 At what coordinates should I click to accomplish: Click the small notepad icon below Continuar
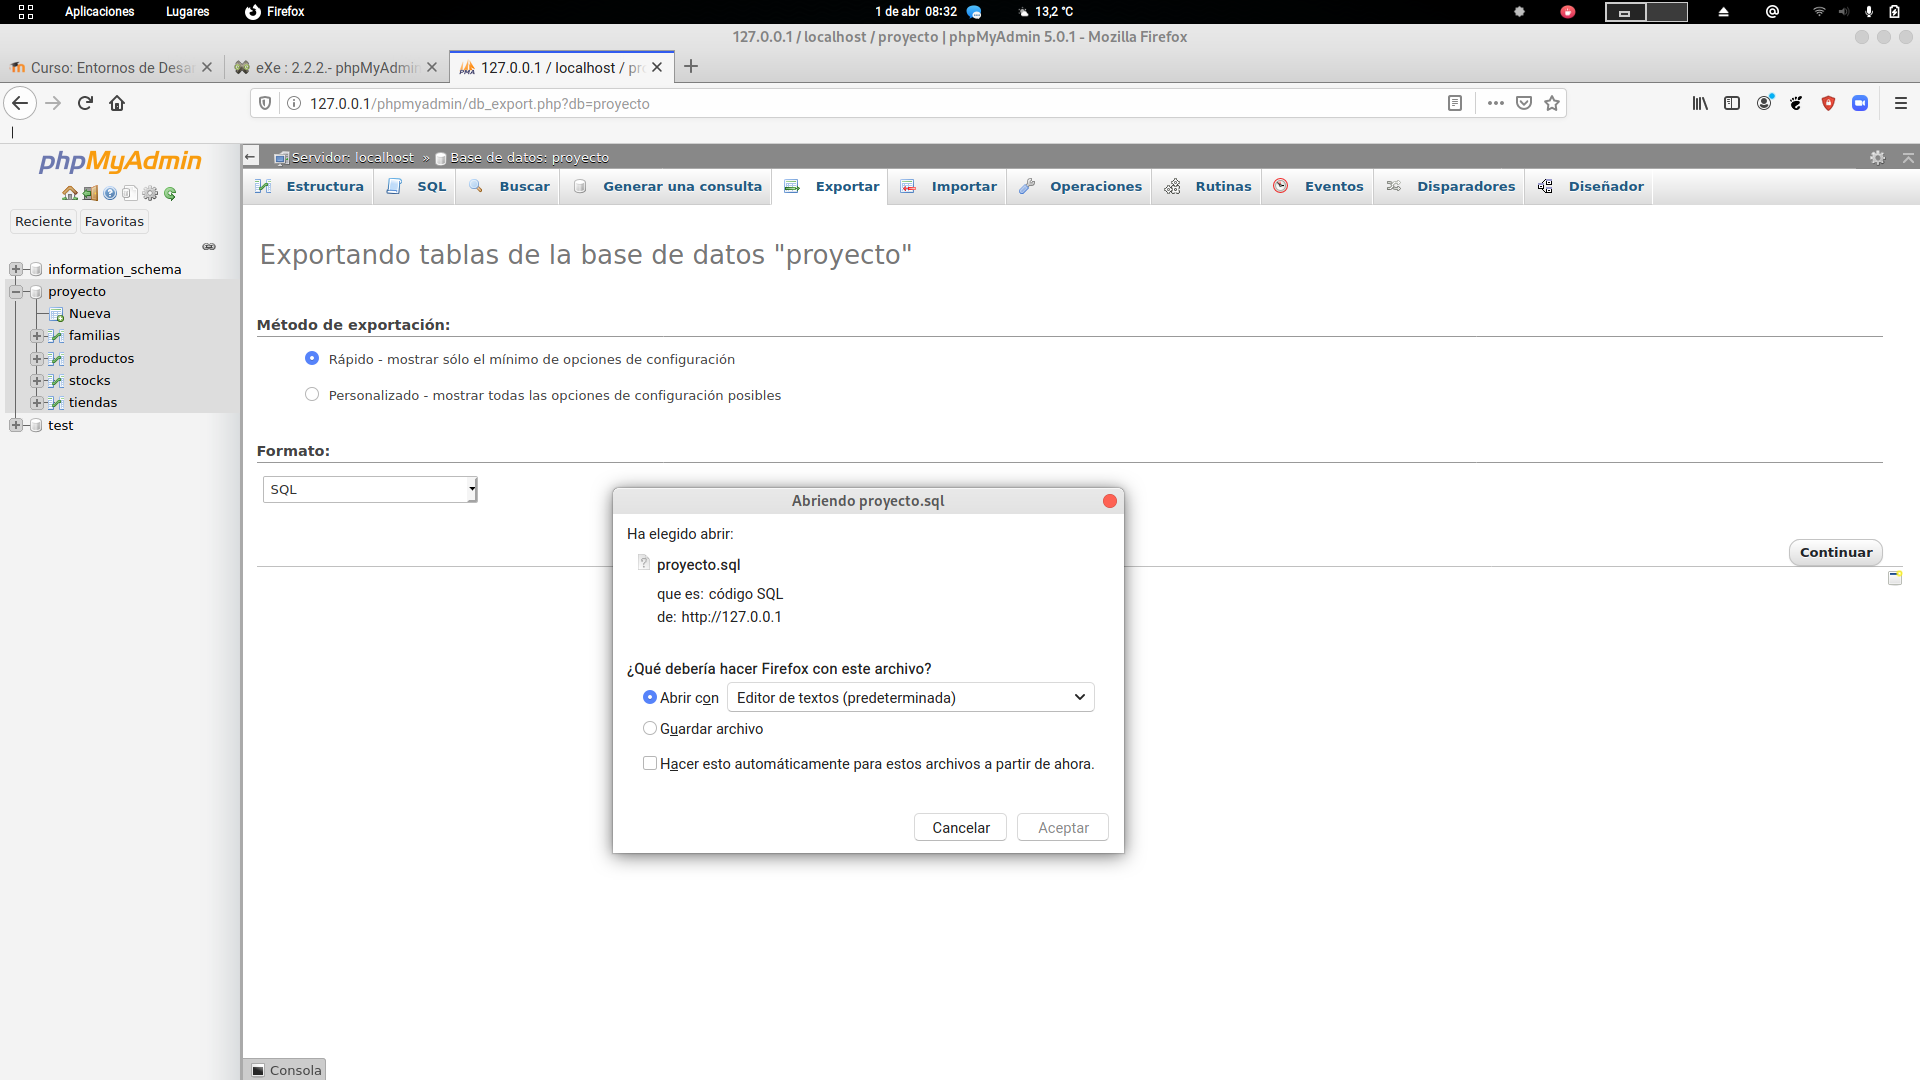coord(1895,578)
